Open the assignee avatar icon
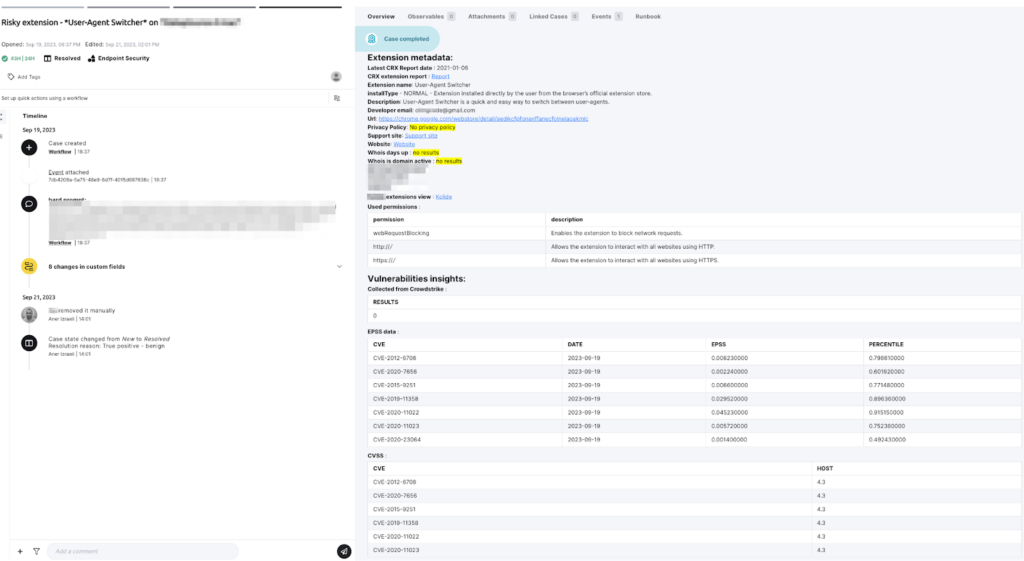 pyautogui.click(x=336, y=76)
